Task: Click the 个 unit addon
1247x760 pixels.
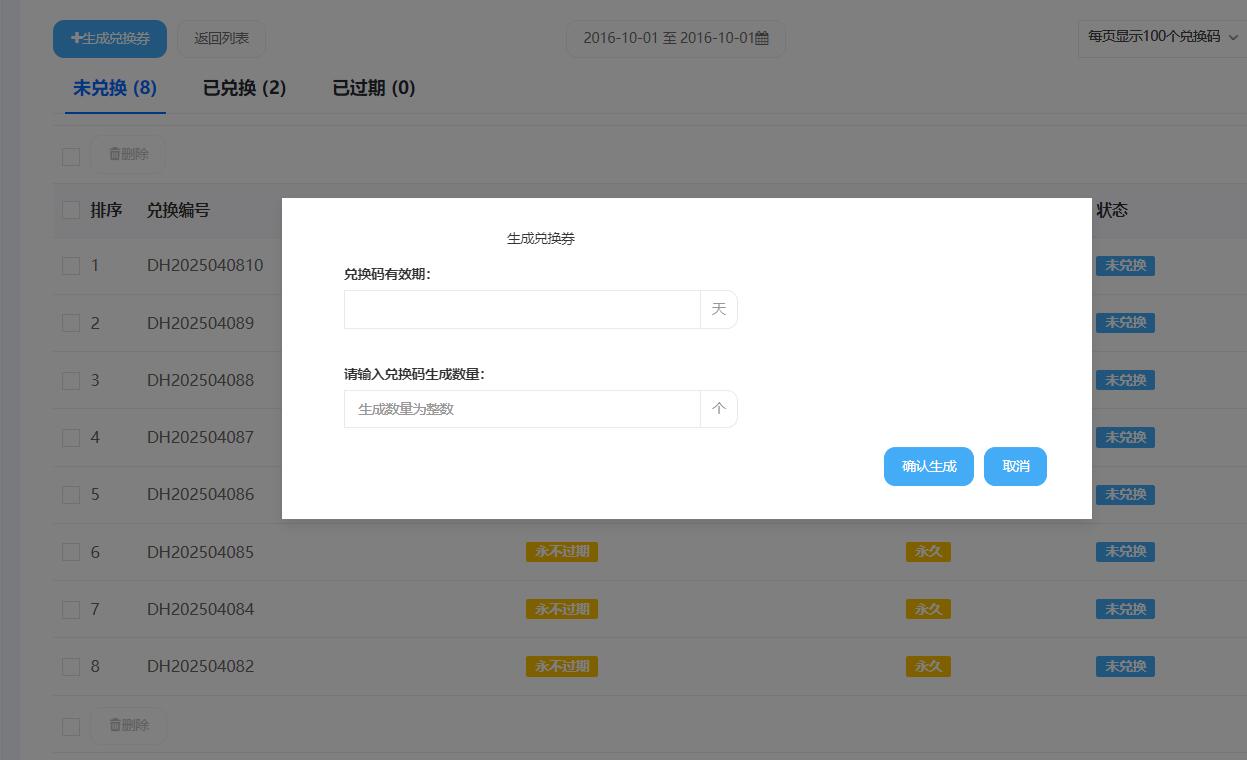Action: 719,409
